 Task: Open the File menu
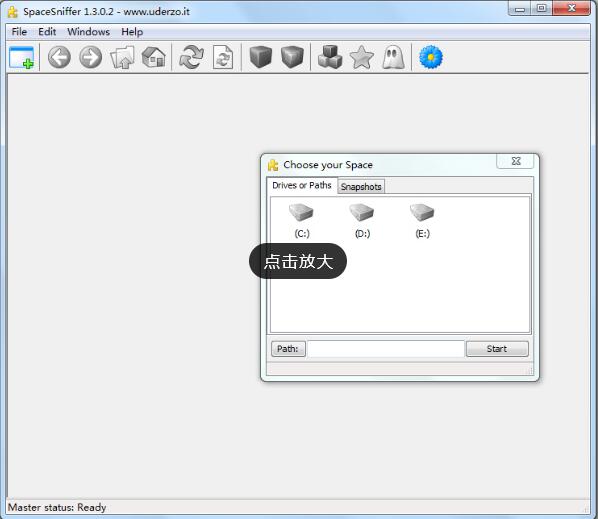pos(19,32)
